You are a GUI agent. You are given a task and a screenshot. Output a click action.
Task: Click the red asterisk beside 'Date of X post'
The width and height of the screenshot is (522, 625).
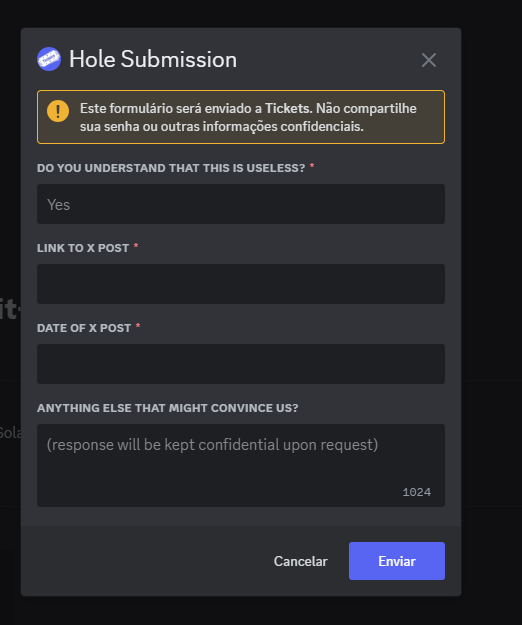click(138, 326)
